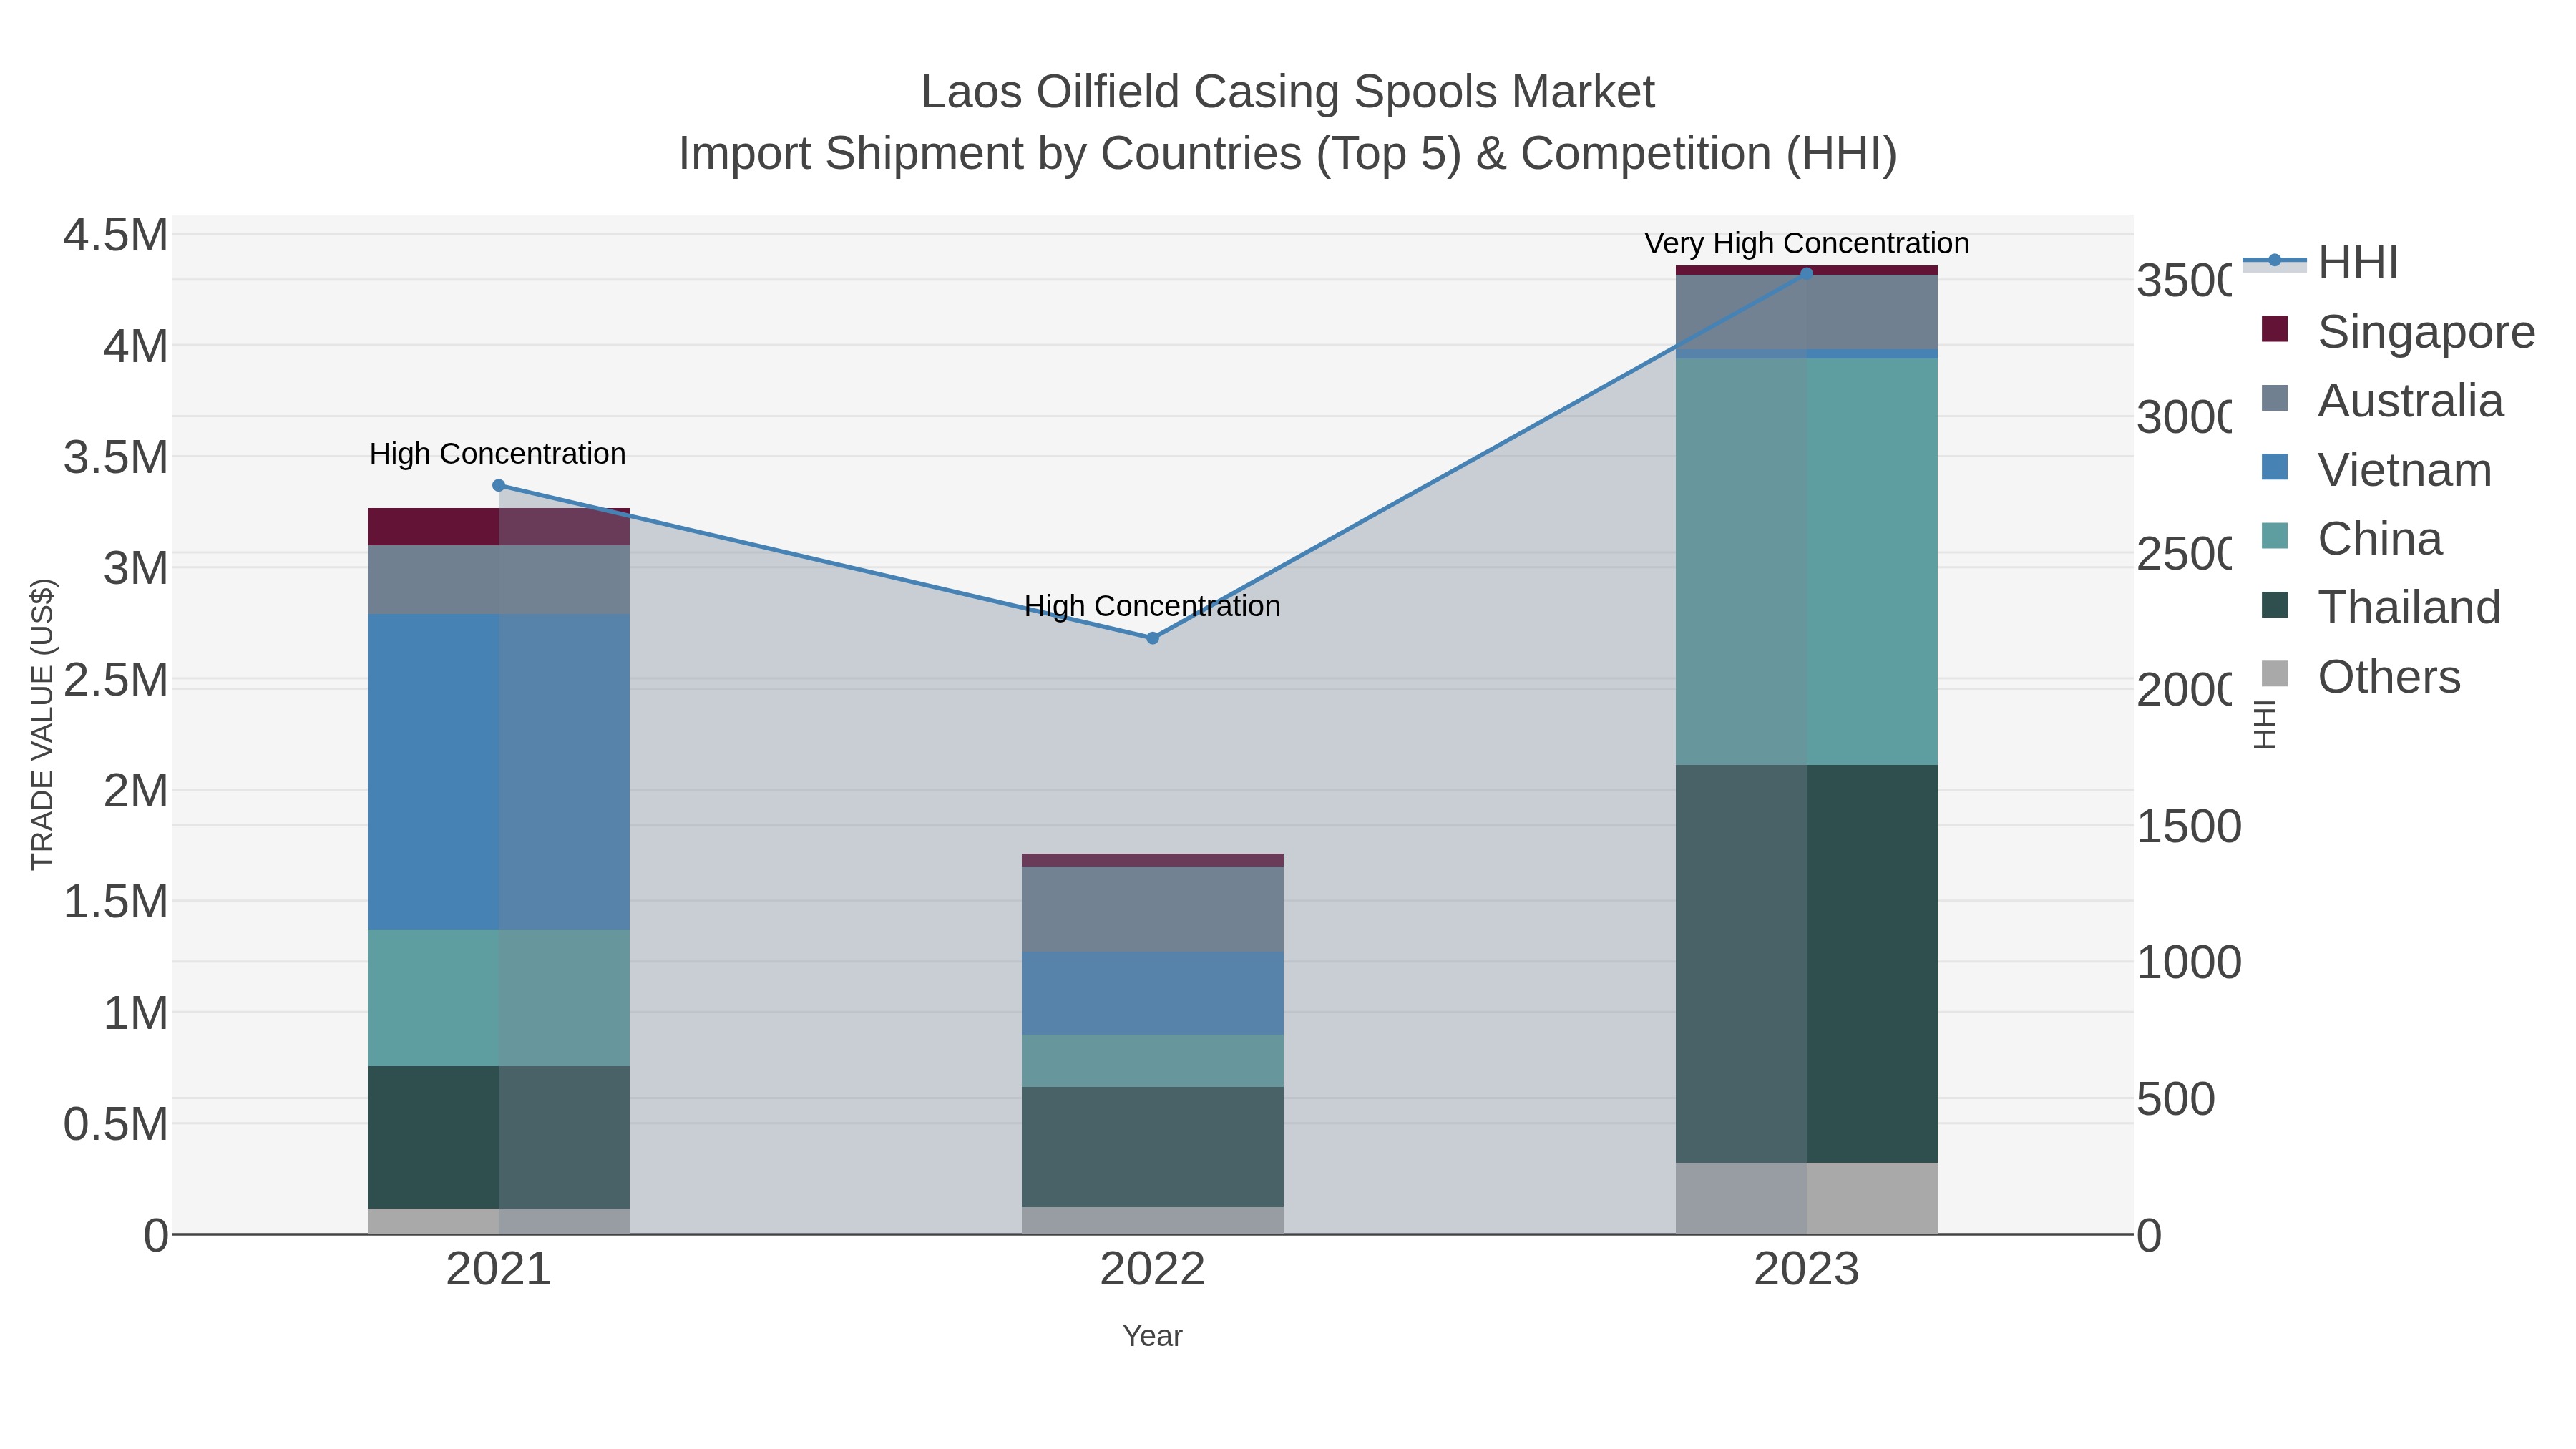The width and height of the screenshot is (2576, 1449).
Task: Click the 2M y-axis tick label
Action: click(136, 791)
